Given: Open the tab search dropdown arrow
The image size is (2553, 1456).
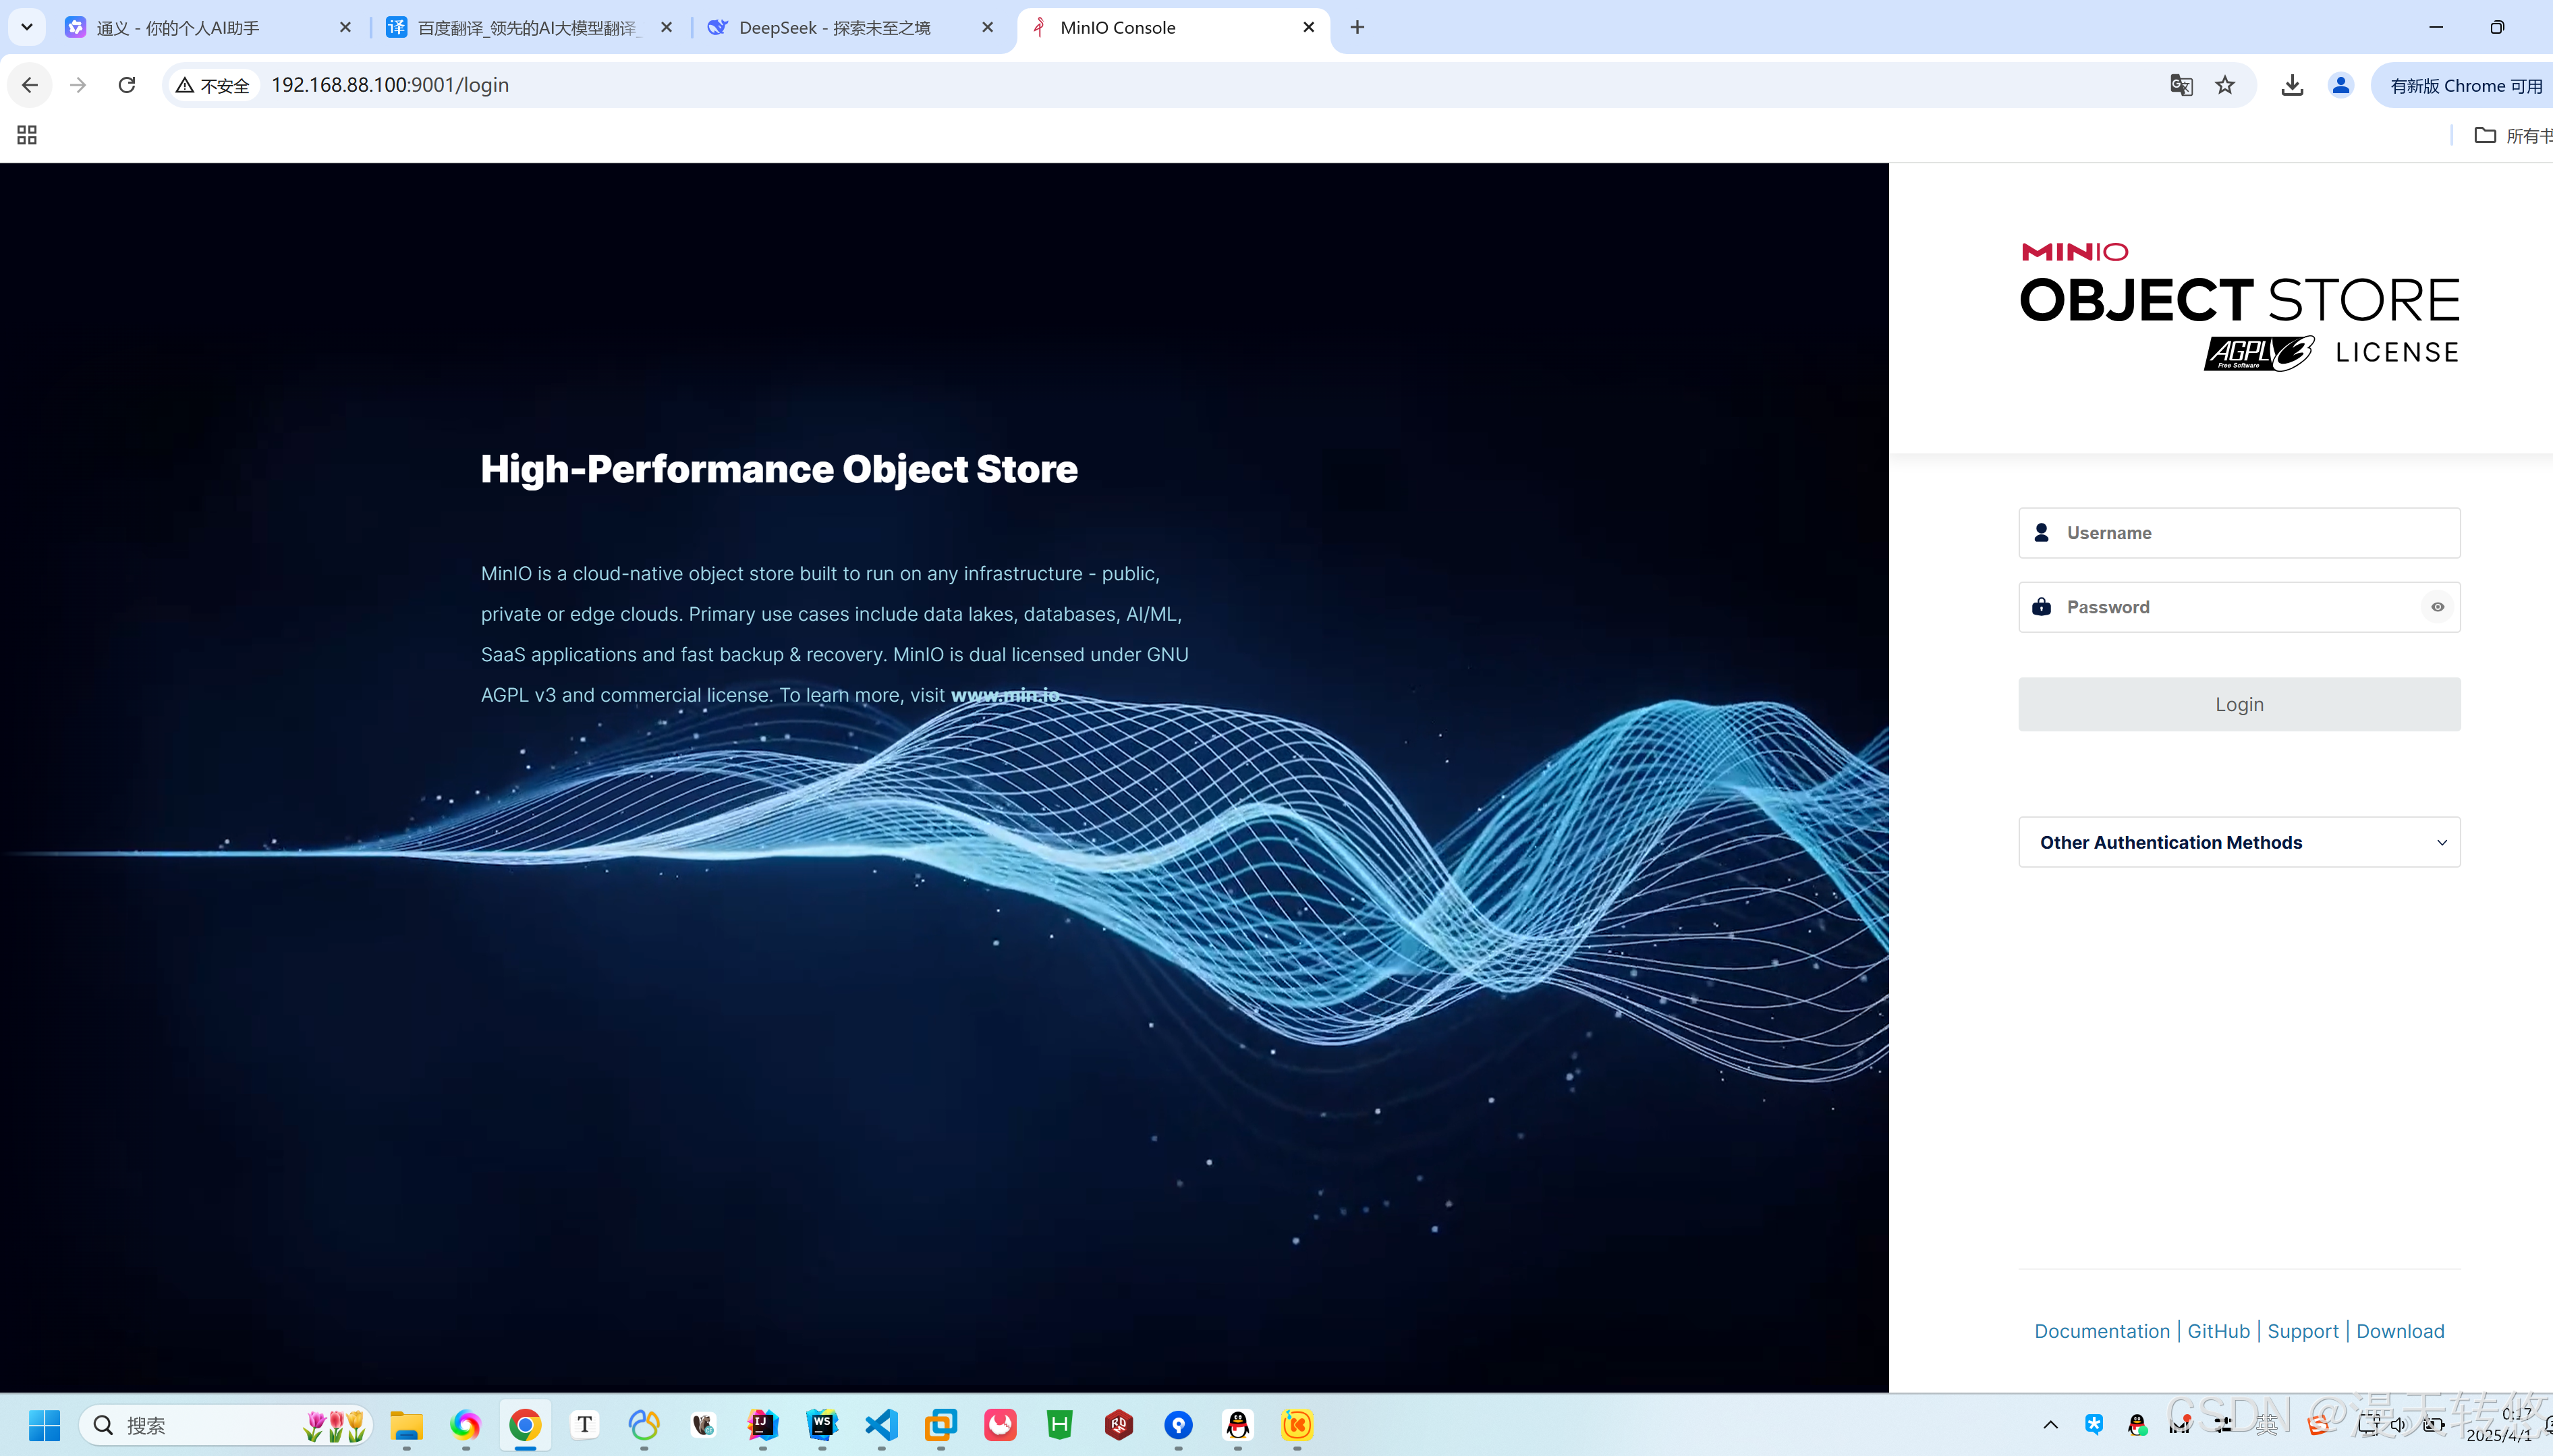Looking at the screenshot, I should tap(27, 27).
